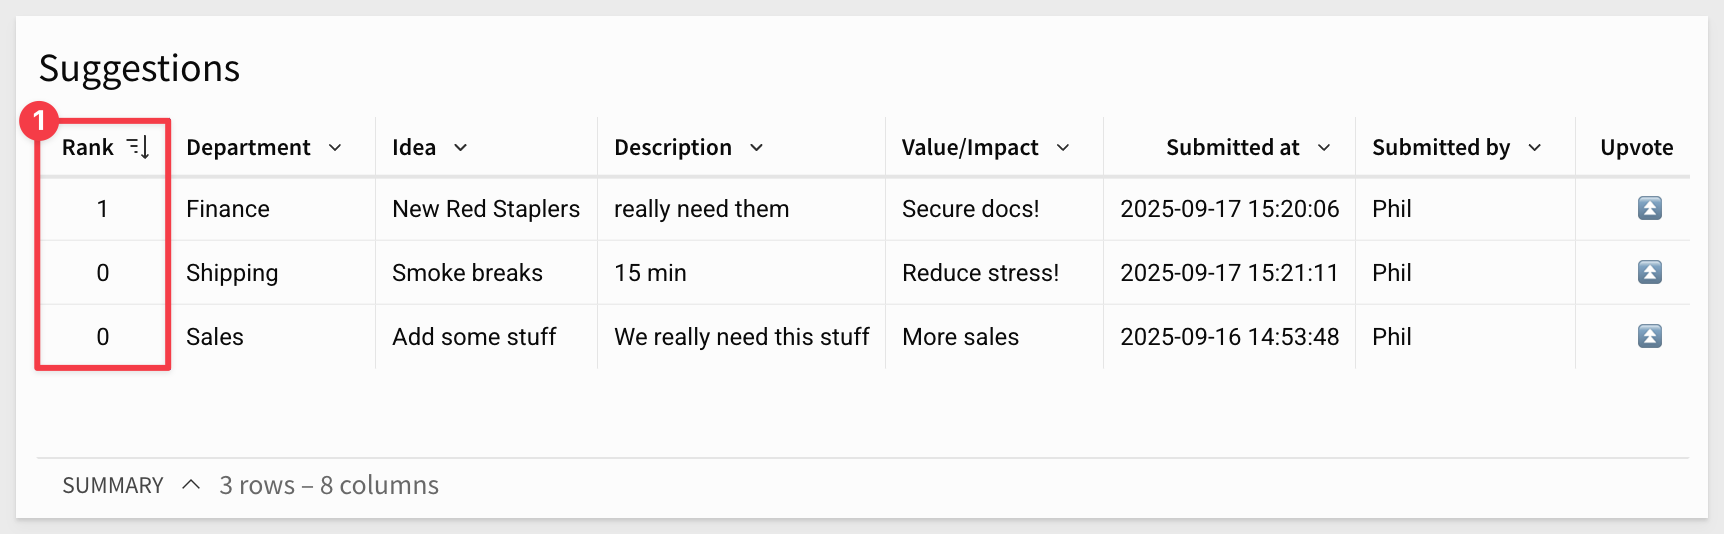
Task: Select the Reduce stress! value cell
Action: (980, 273)
